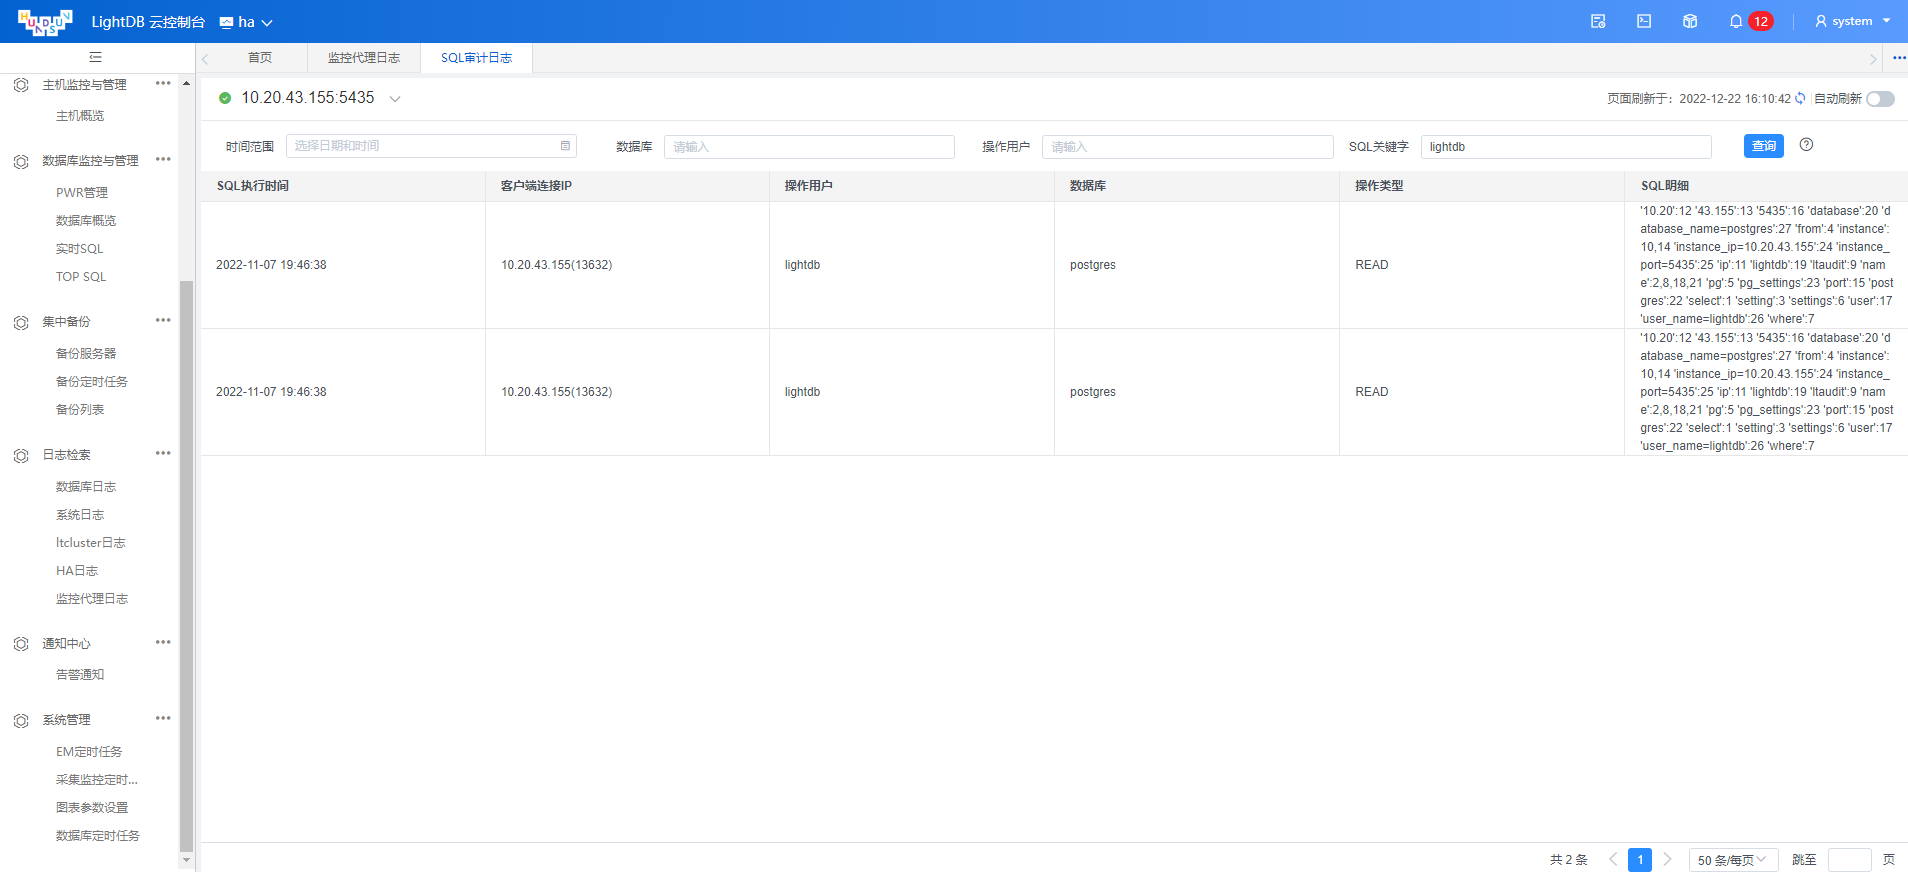Image resolution: width=1908 pixels, height=872 pixels.
Task: Collapse the sidebar menu fold icon
Action: coord(96,57)
